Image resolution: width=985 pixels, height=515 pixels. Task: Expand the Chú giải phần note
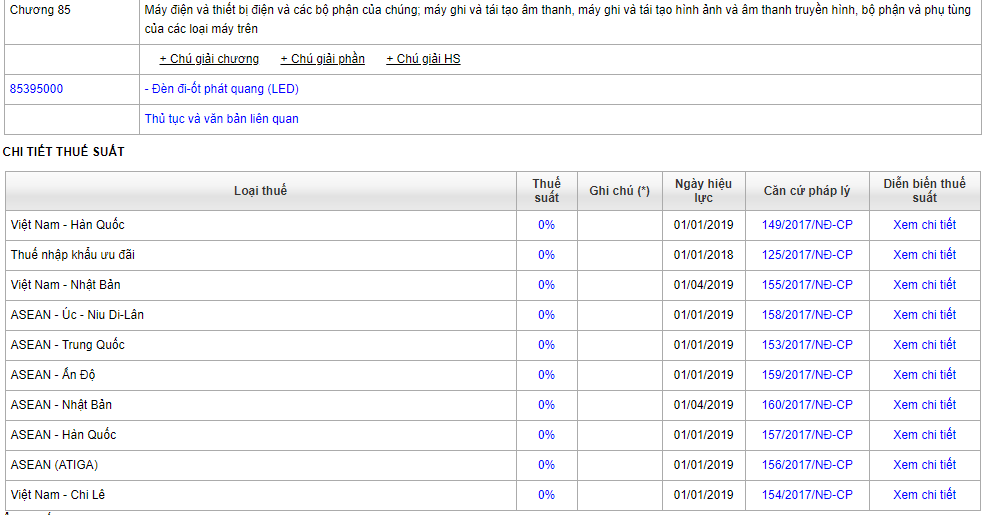point(322,59)
